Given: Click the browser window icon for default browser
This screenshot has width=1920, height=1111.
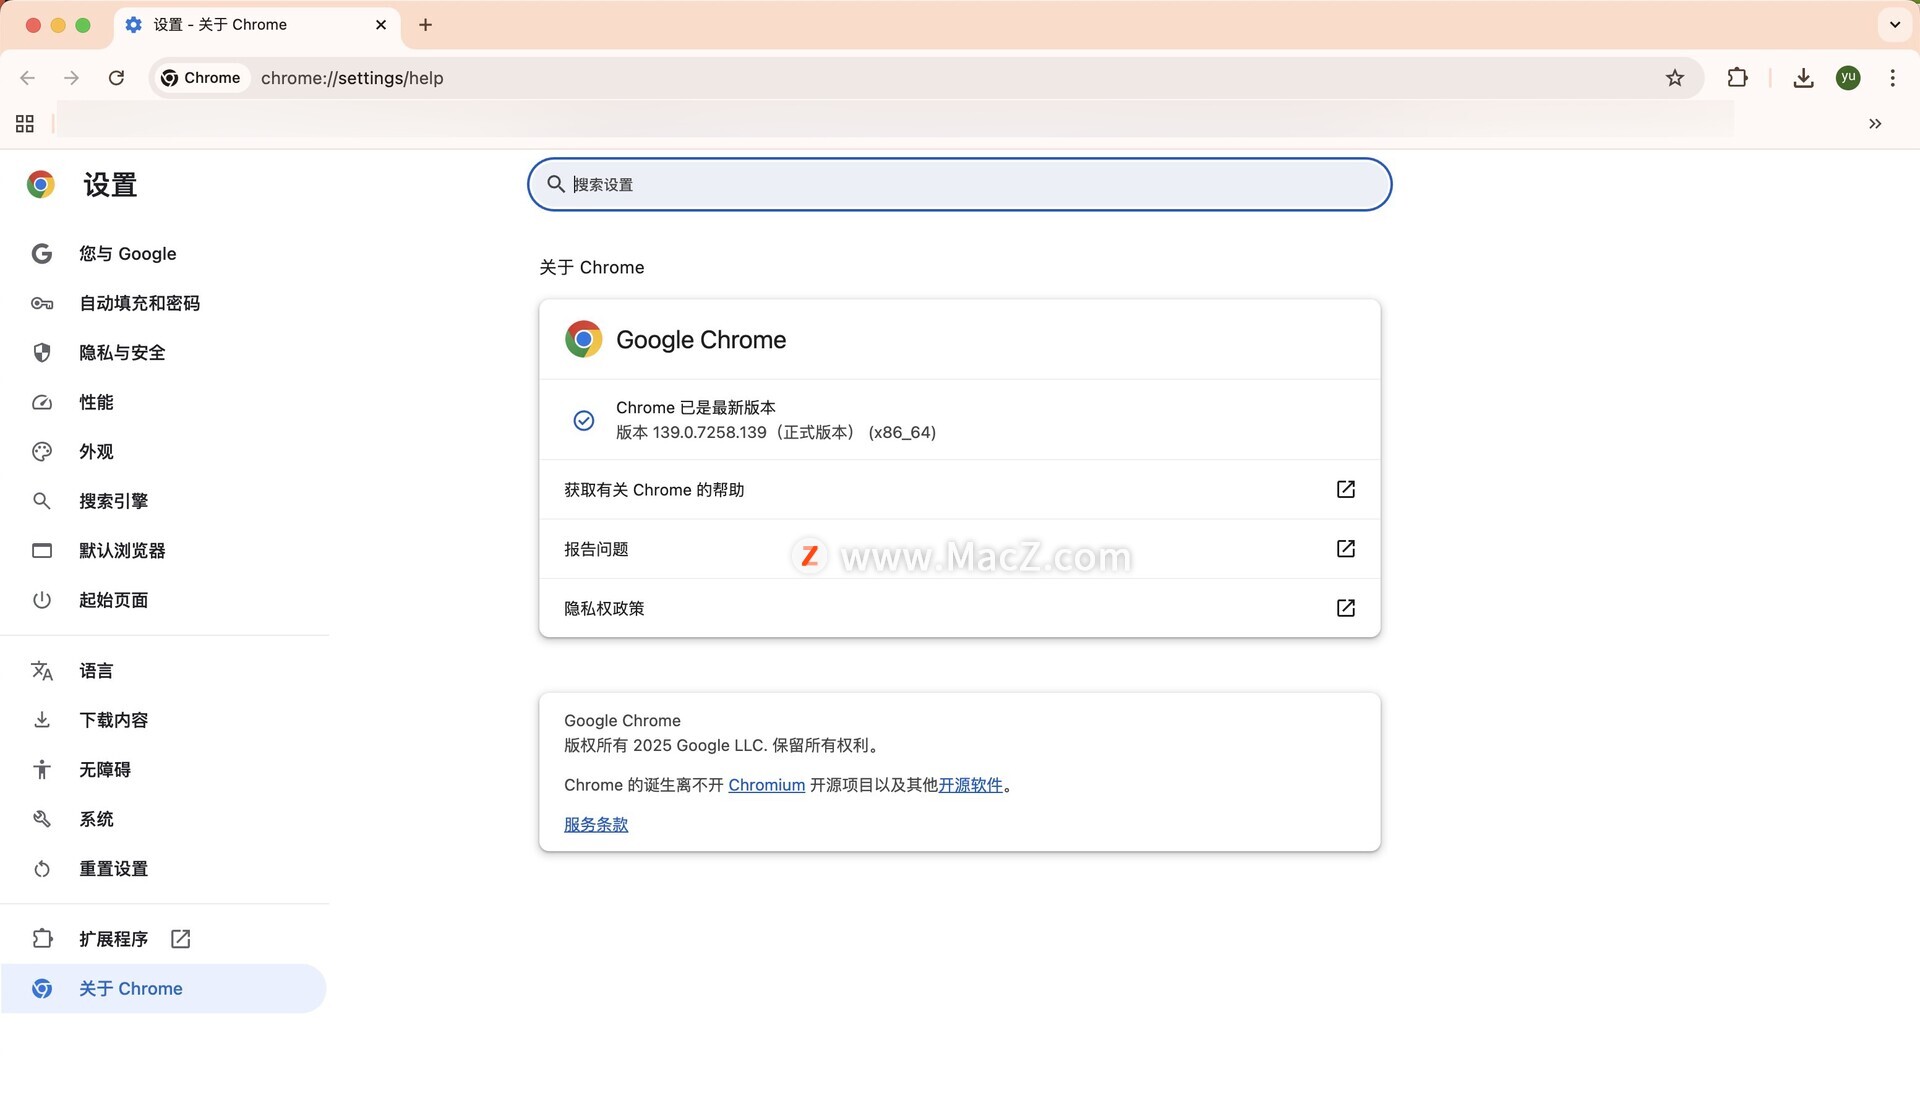Looking at the screenshot, I should tap(42, 551).
